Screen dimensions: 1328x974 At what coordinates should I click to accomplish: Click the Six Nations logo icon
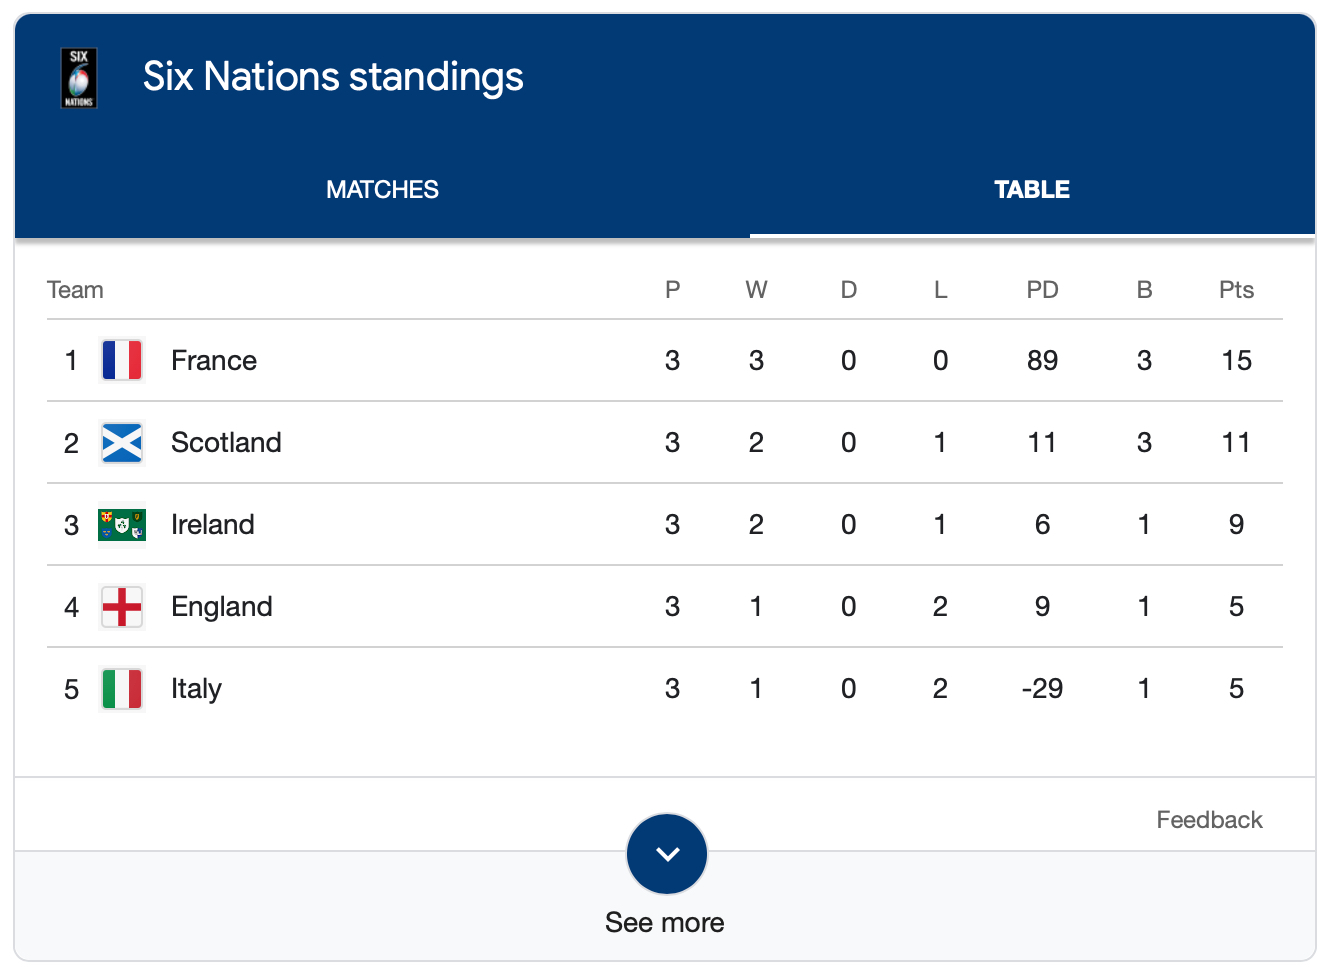pyautogui.click(x=79, y=77)
